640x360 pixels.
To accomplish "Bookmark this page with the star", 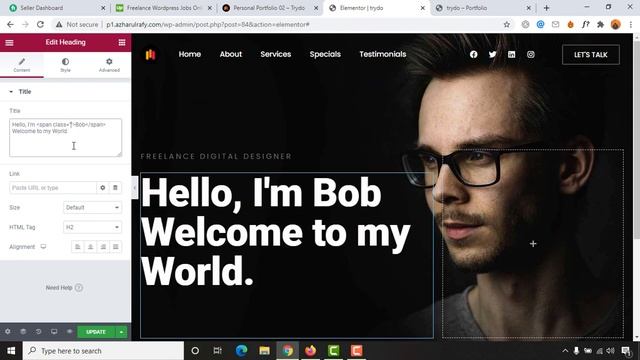I will (x=507, y=24).
